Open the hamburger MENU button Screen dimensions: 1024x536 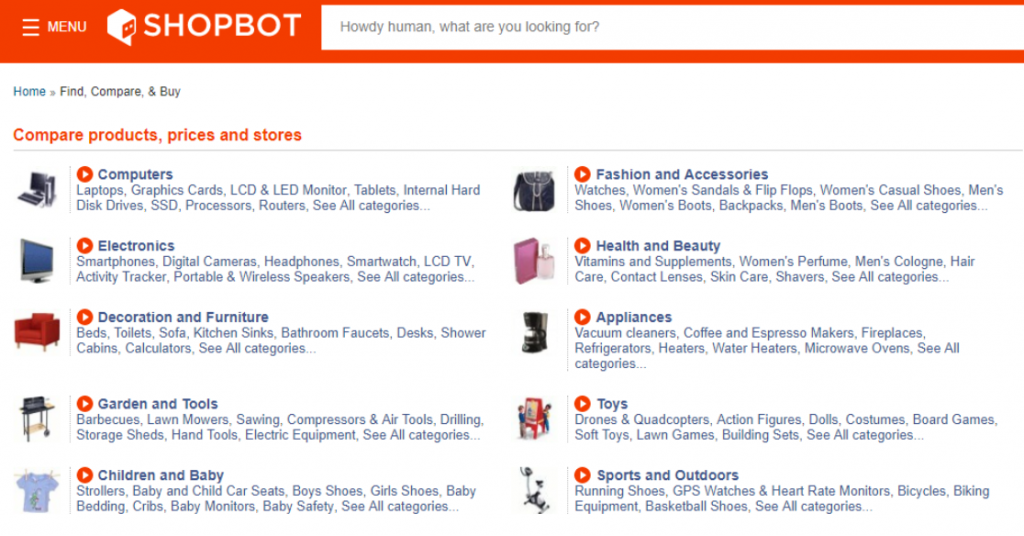pyautogui.click(x=54, y=27)
